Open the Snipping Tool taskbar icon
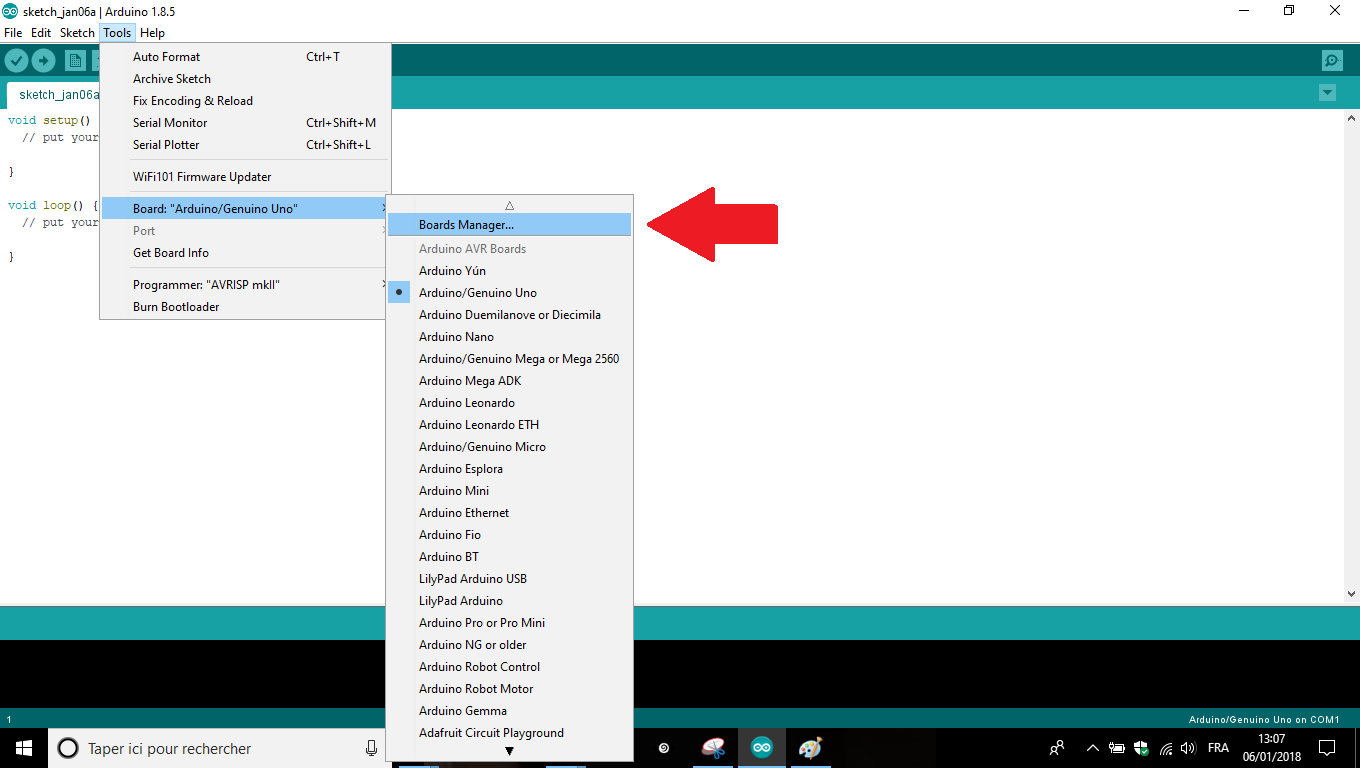 tap(713, 748)
